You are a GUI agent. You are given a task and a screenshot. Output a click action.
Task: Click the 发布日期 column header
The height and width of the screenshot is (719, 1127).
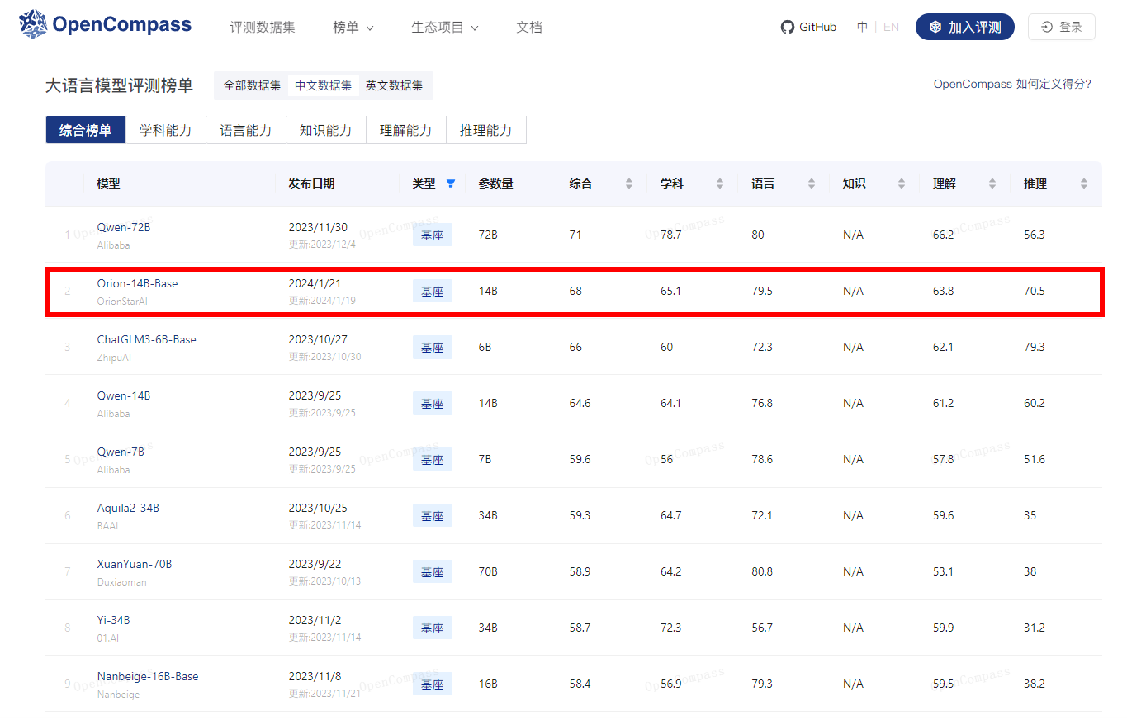311,183
